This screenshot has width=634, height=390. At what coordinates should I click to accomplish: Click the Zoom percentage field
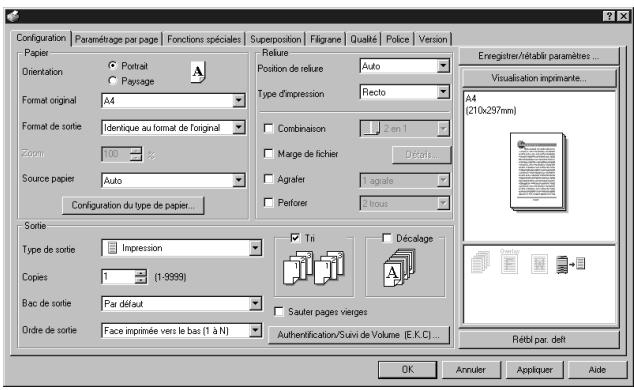[115, 154]
